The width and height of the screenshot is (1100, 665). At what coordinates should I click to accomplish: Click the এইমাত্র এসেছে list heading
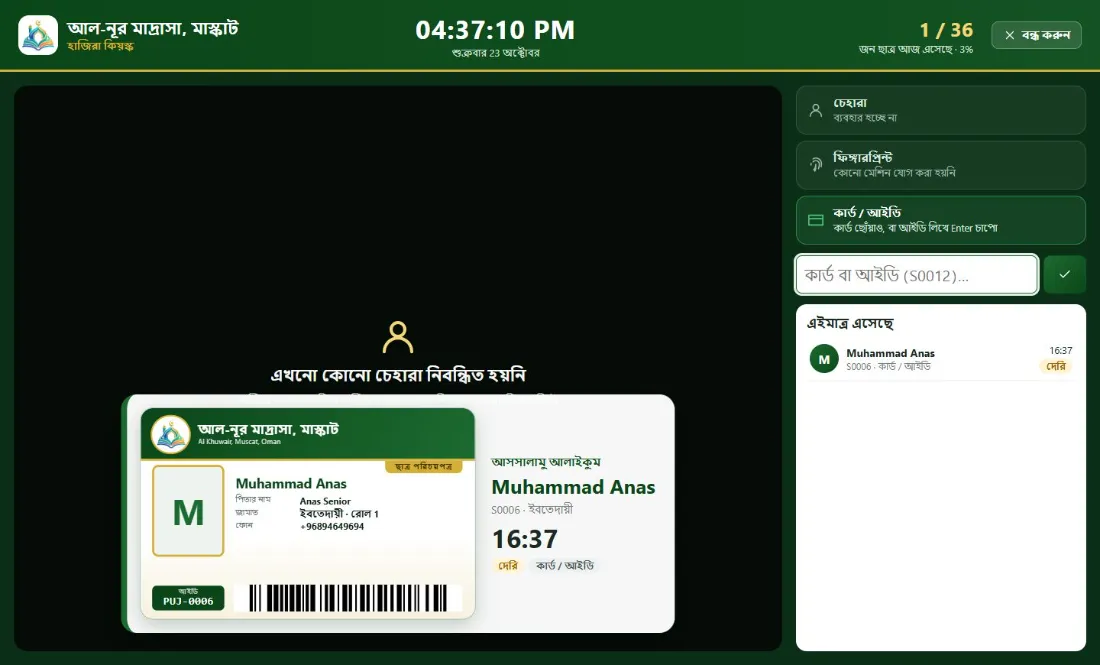point(850,323)
